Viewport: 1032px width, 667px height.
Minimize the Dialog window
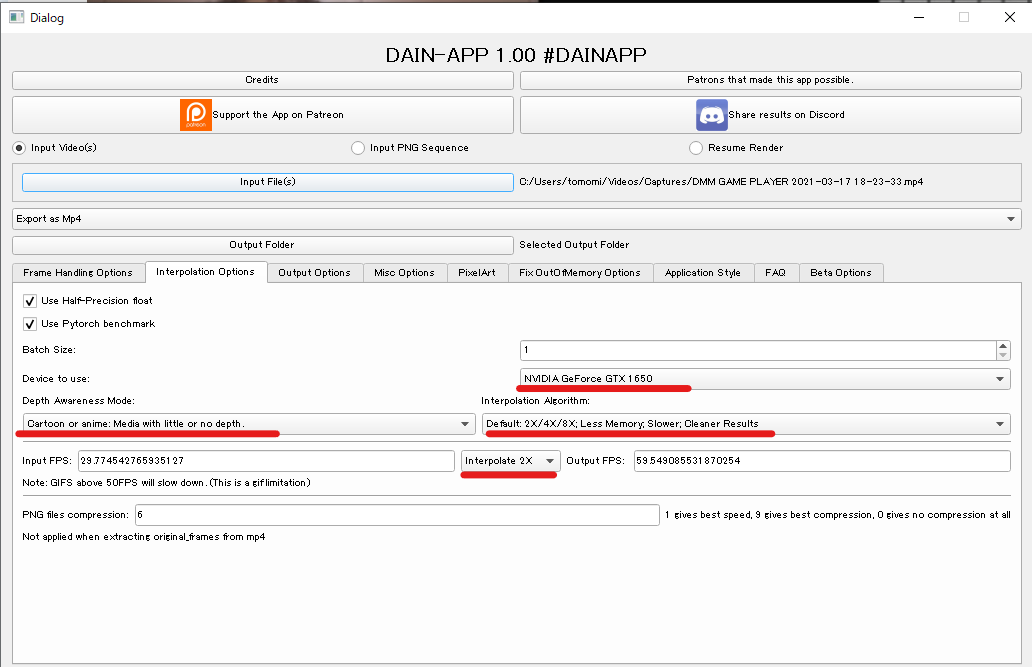tap(919, 17)
